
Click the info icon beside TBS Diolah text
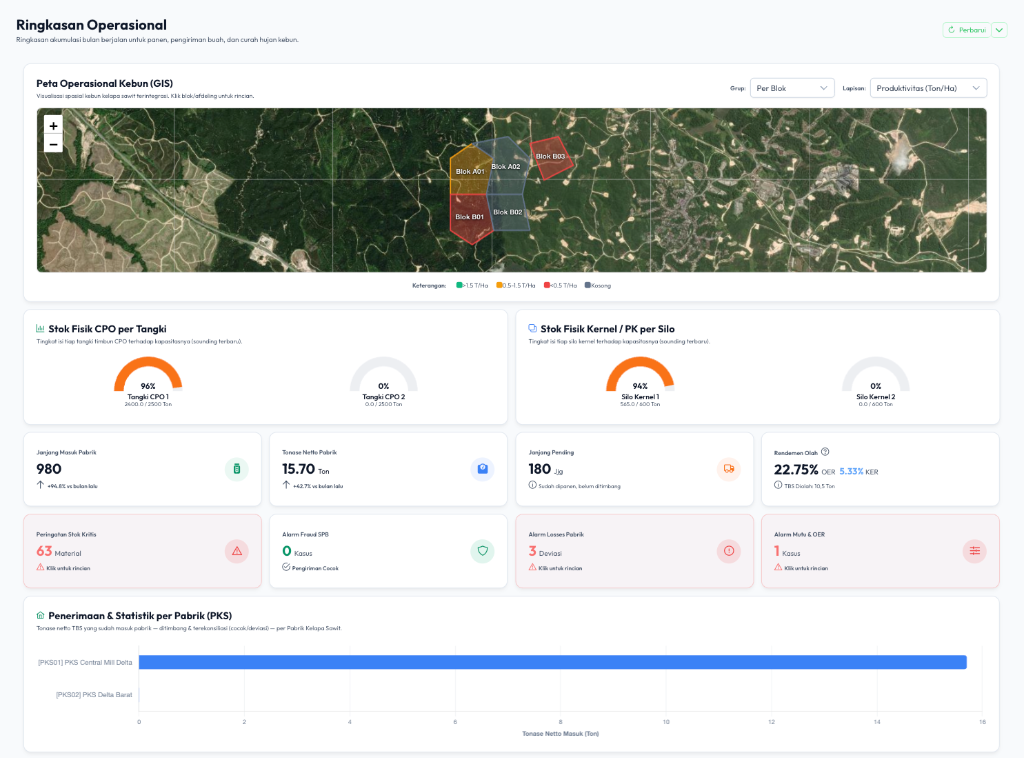coord(778,485)
